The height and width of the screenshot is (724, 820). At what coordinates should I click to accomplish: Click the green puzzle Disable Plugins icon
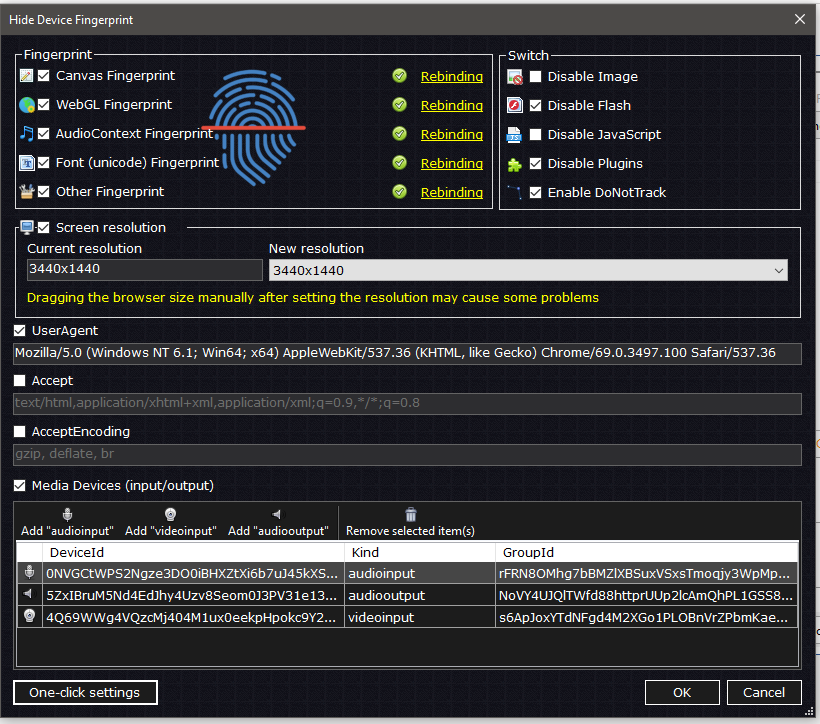point(515,163)
